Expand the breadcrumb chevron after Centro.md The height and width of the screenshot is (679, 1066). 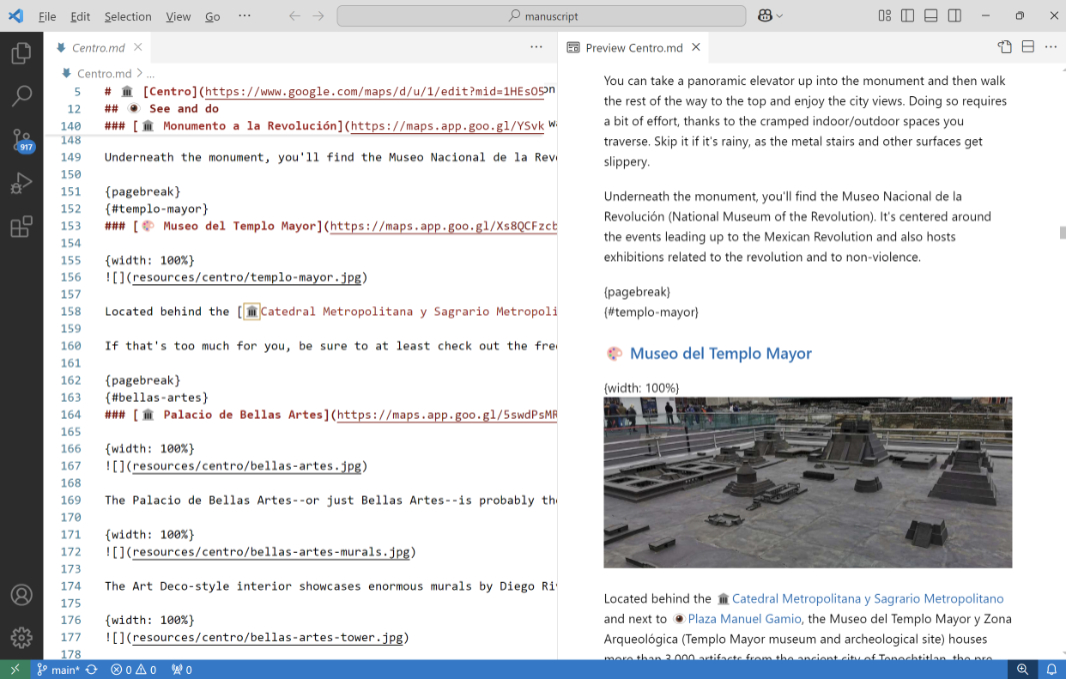point(139,73)
